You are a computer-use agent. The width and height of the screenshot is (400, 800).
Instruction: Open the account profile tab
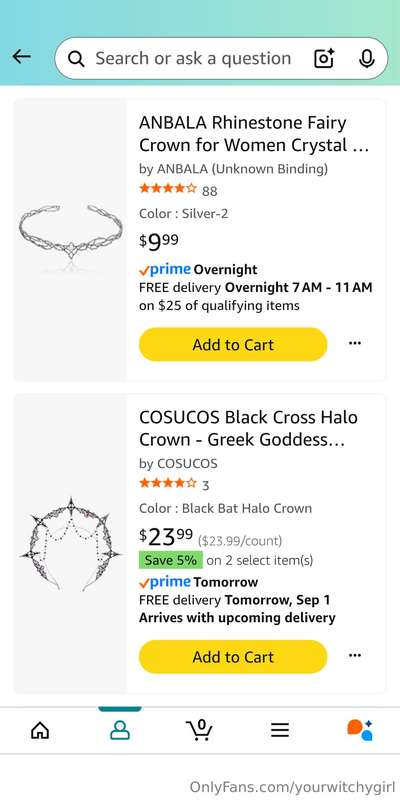(x=120, y=731)
